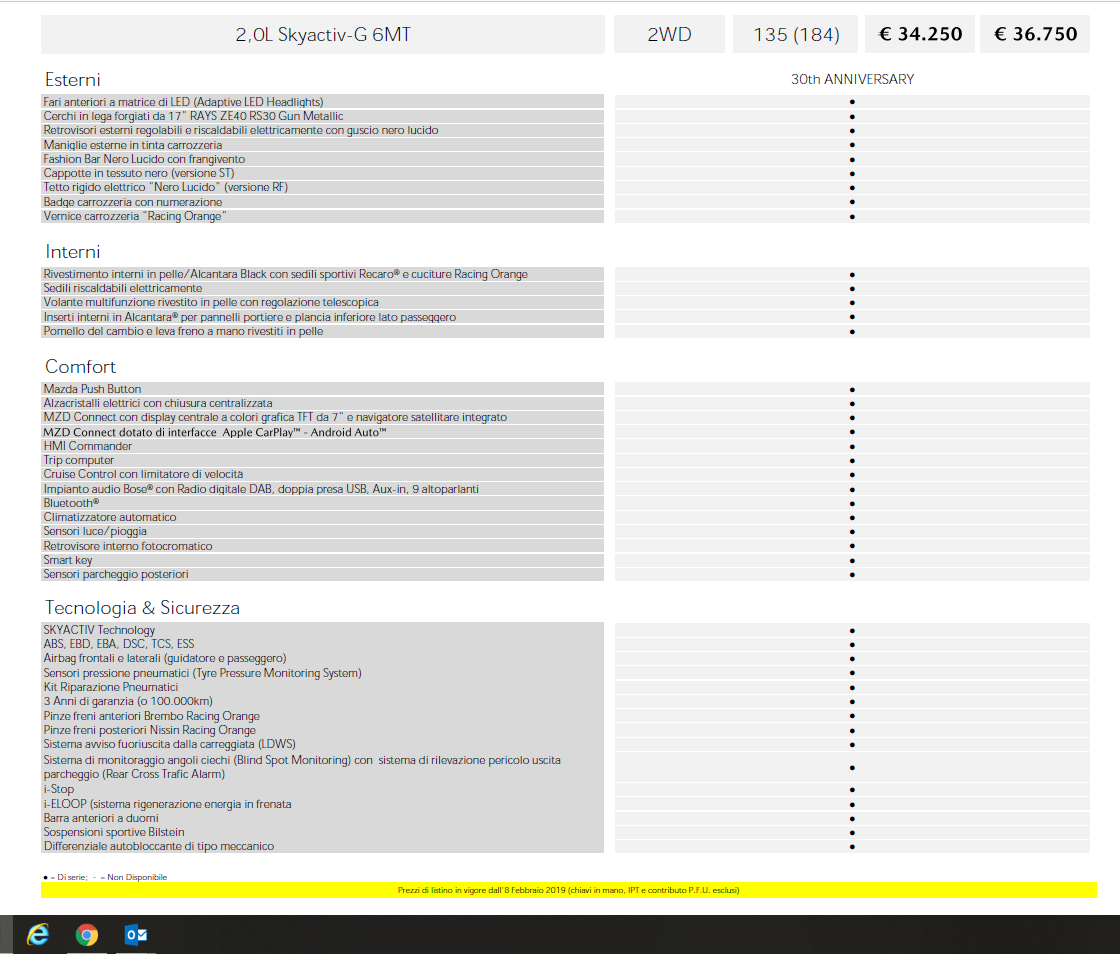Click 'Climatizzatore automatico'
Screen dimensions: 1120x954
pyautogui.click(x=322, y=518)
